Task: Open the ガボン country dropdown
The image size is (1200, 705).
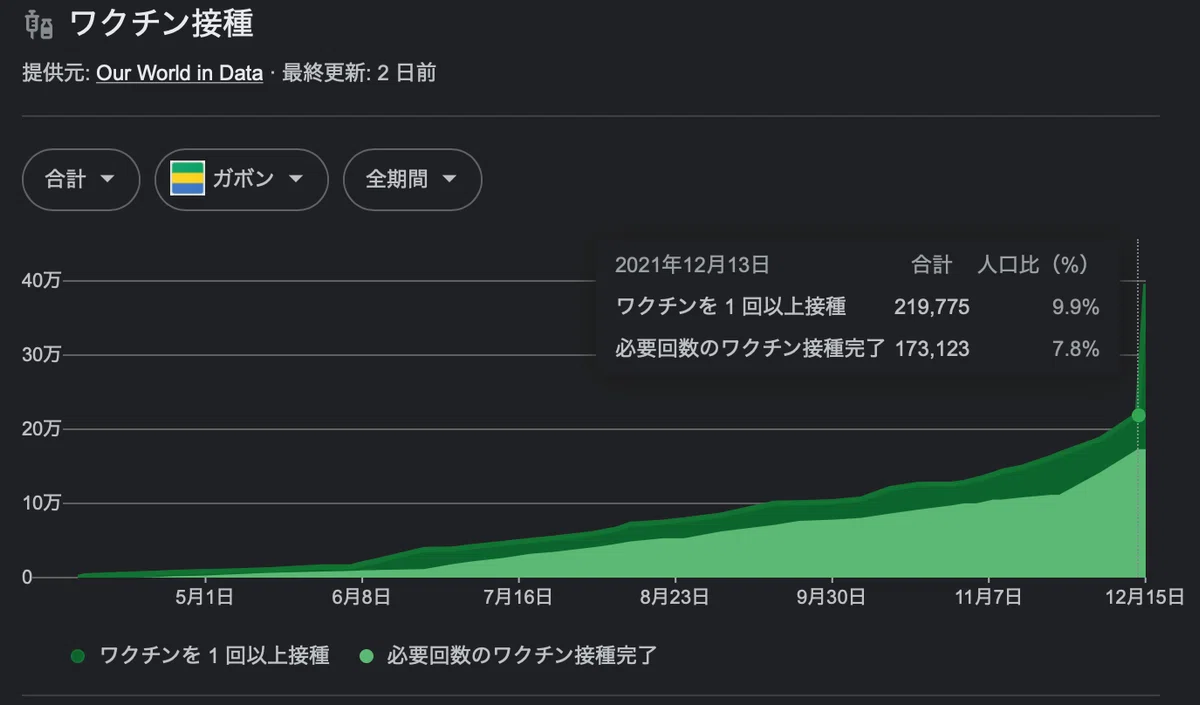Action: point(241,179)
